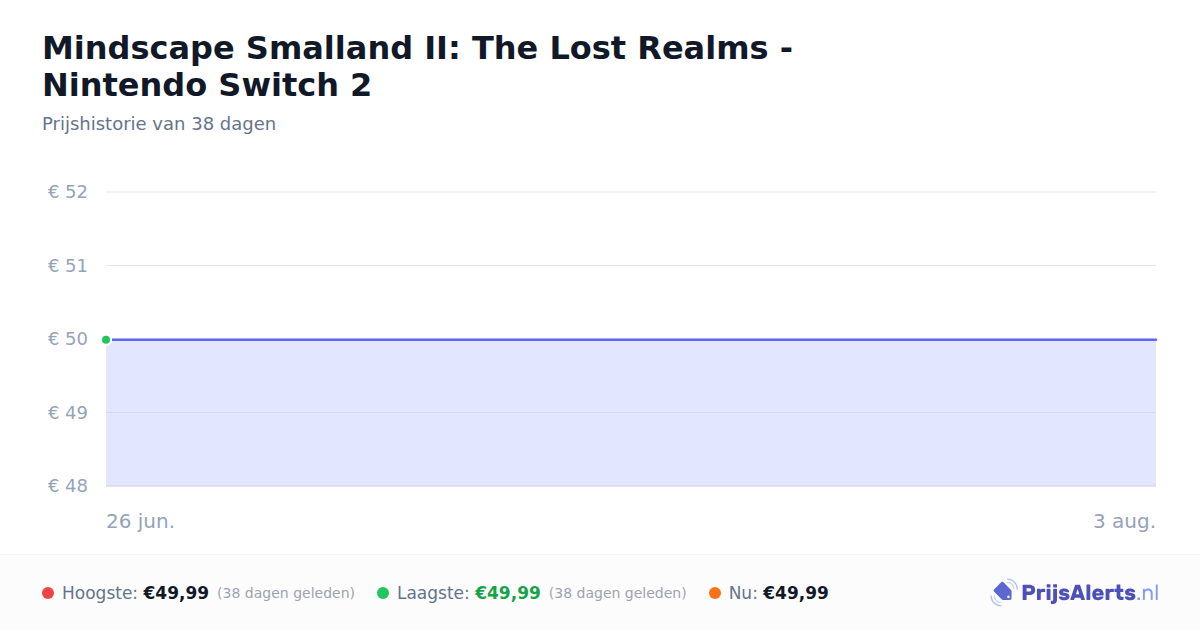Select the green data point at 26 jun.

106,340
